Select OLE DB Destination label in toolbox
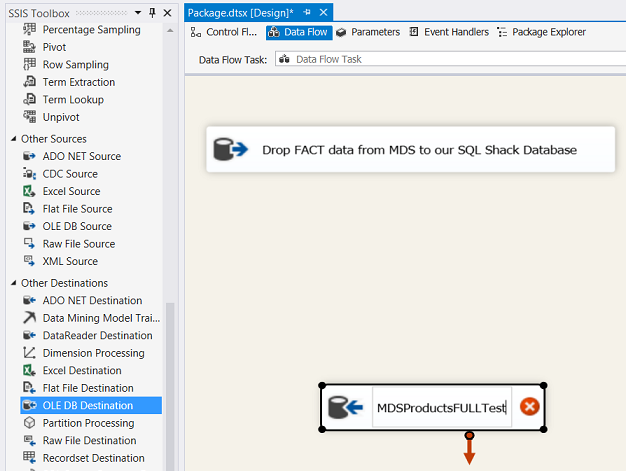 click(x=88, y=405)
